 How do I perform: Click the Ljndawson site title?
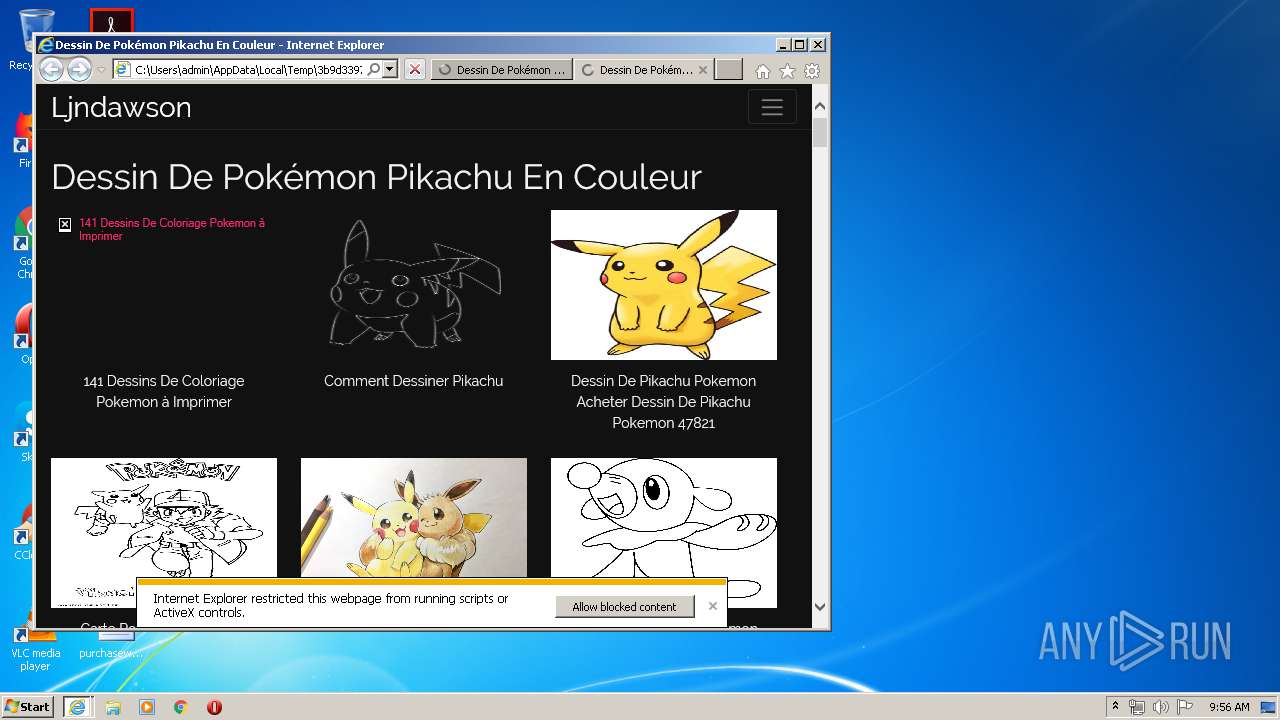click(121, 107)
